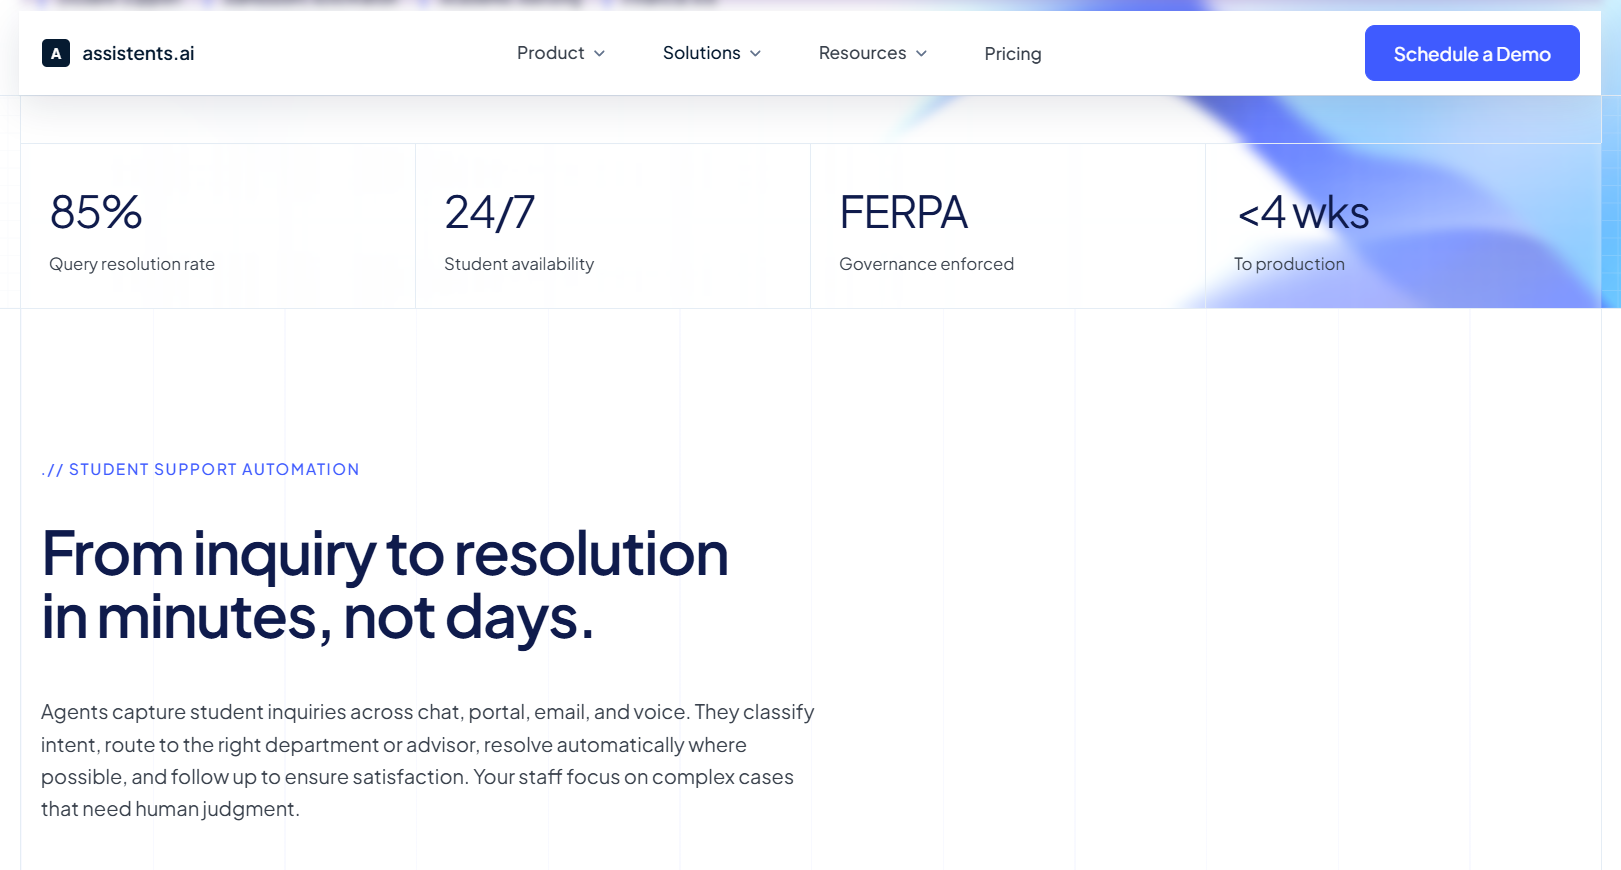Expand the Product chevron arrow
The width and height of the screenshot is (1621, 870).
599,54
